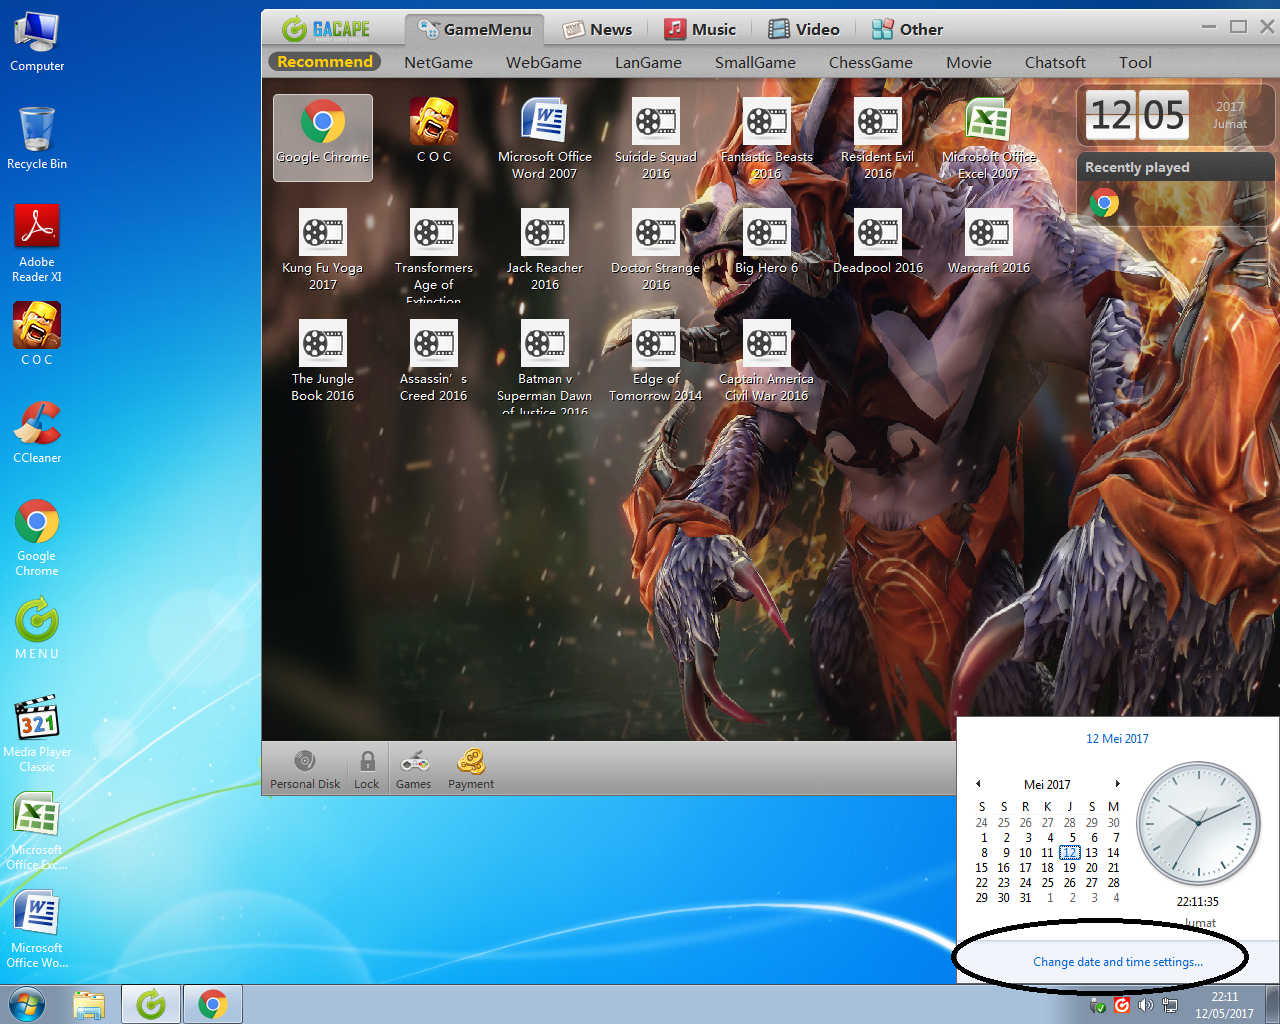
Task: Play The Jungle Book 2016 movie
Action: tap(323, 361)
